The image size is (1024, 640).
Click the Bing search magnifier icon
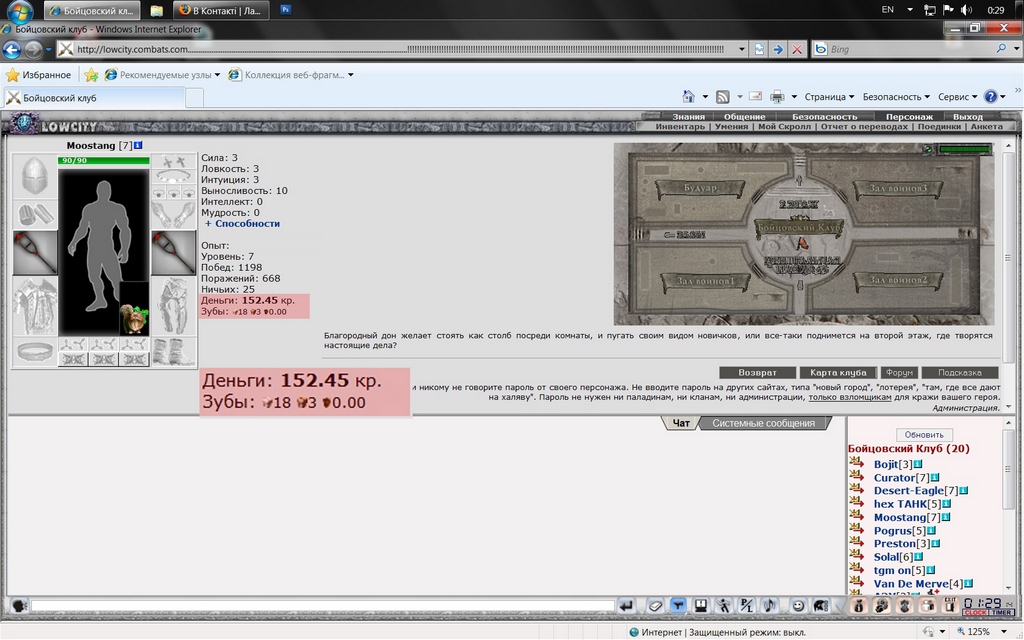point(1001,48)
